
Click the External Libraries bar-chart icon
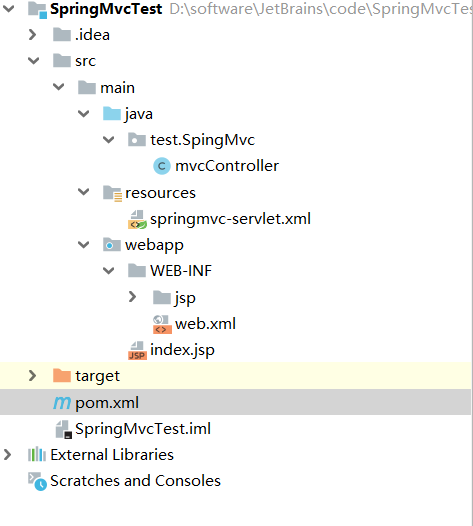pyautogui.click(x=37, y=455)
